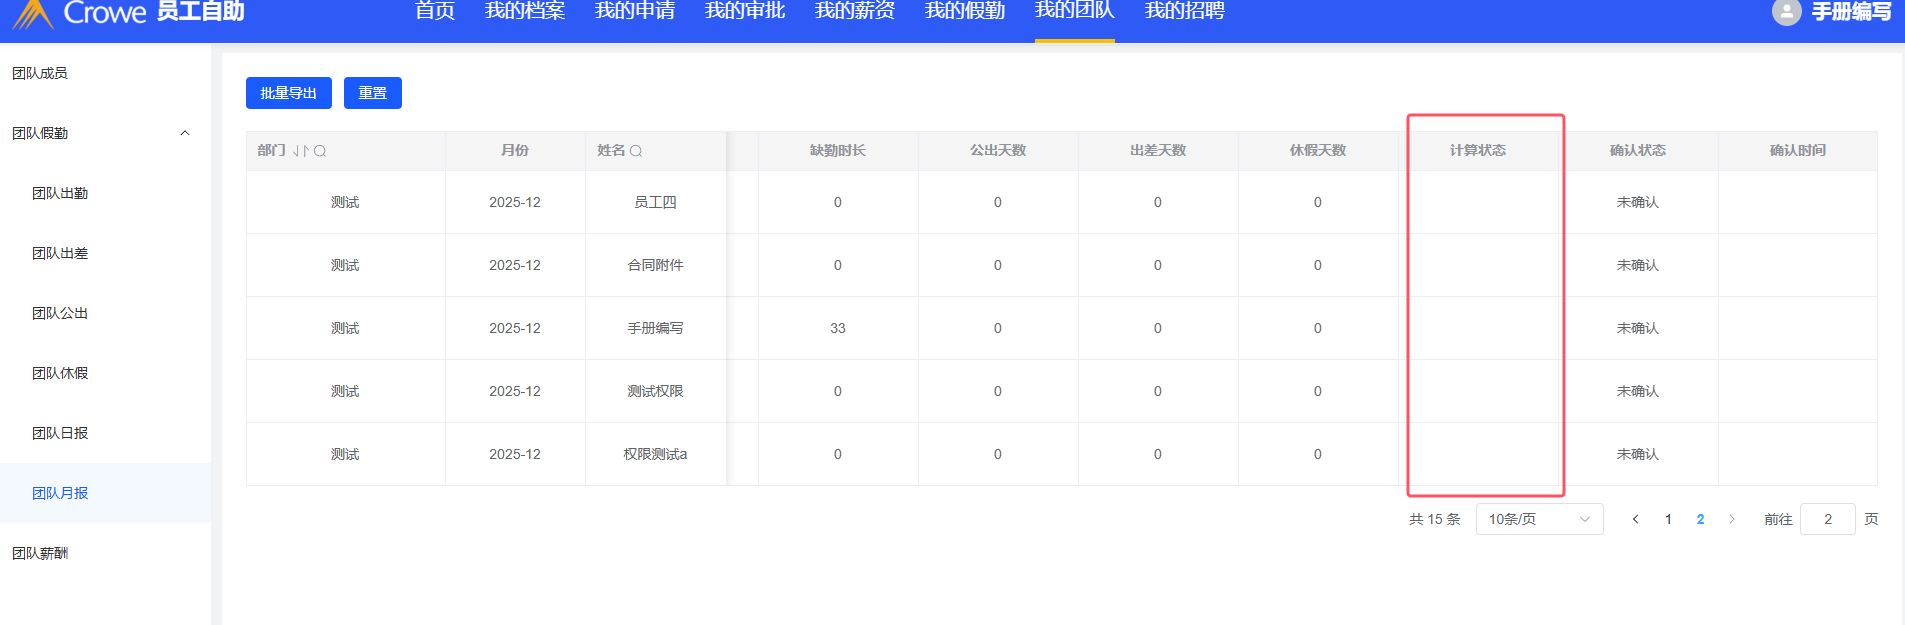Click the 批量导出 button
This screenshot has width=1905, height=625.
[288, 93]
